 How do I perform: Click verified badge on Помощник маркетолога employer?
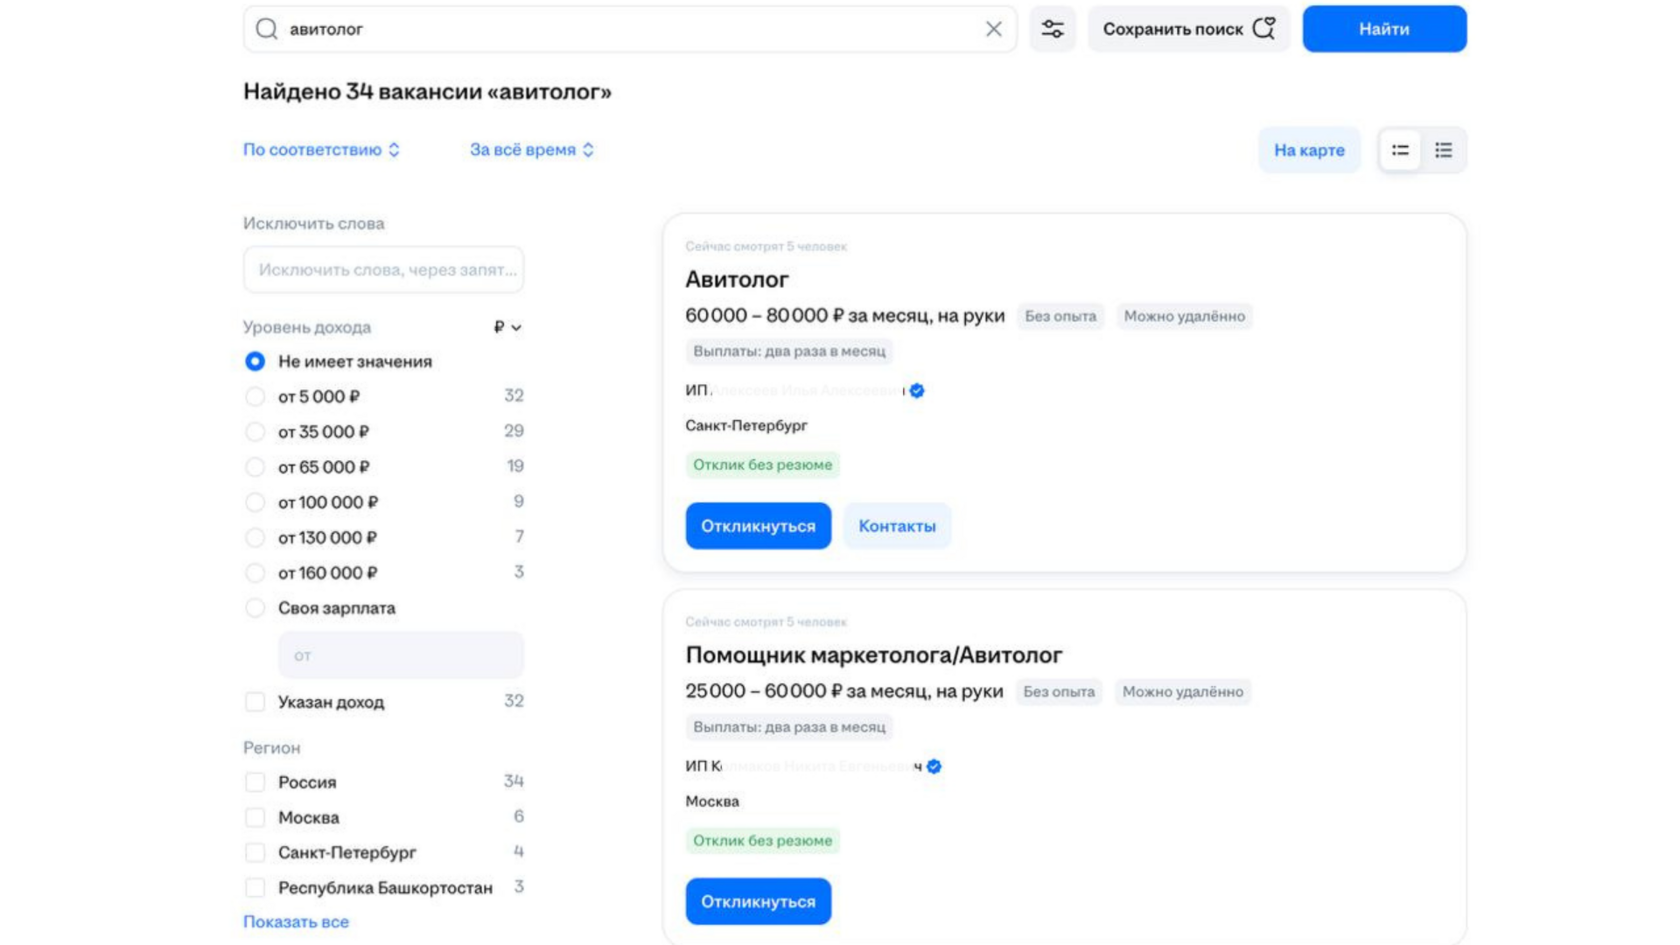[x=934, y=767]
